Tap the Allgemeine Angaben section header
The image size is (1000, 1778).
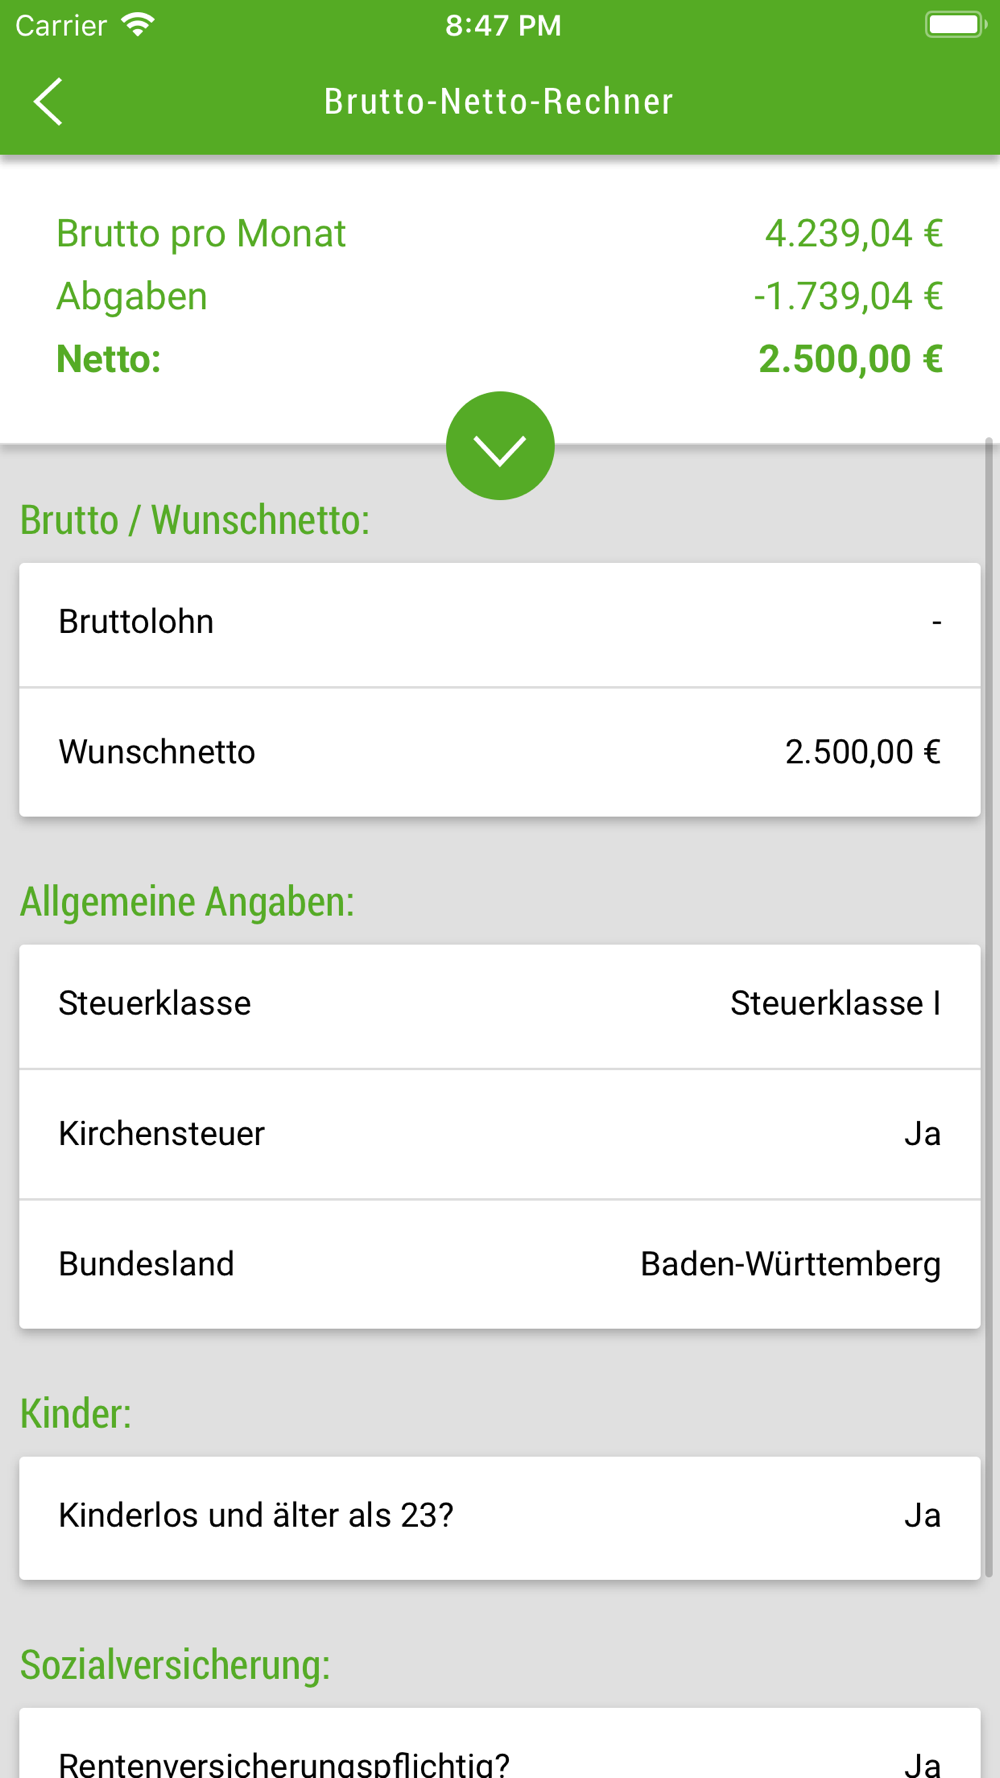(187, 902)
